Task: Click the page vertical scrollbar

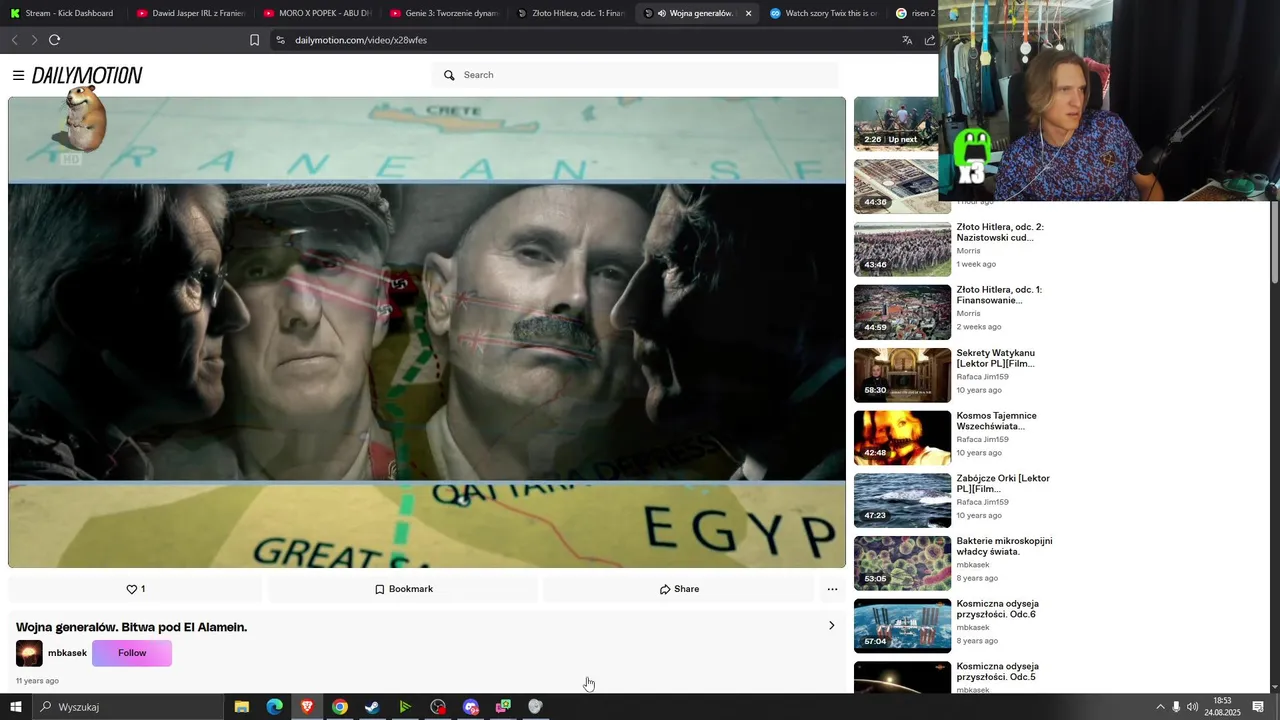Action: 1274,243
